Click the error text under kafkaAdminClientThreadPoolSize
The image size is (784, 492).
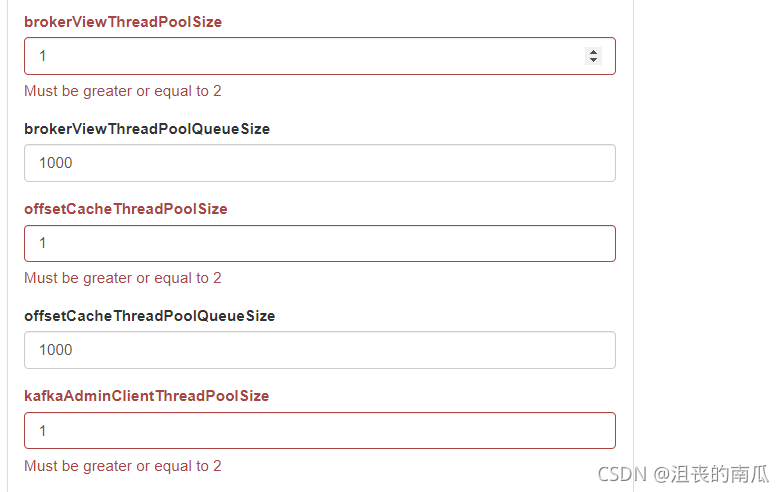pos(123,466)
